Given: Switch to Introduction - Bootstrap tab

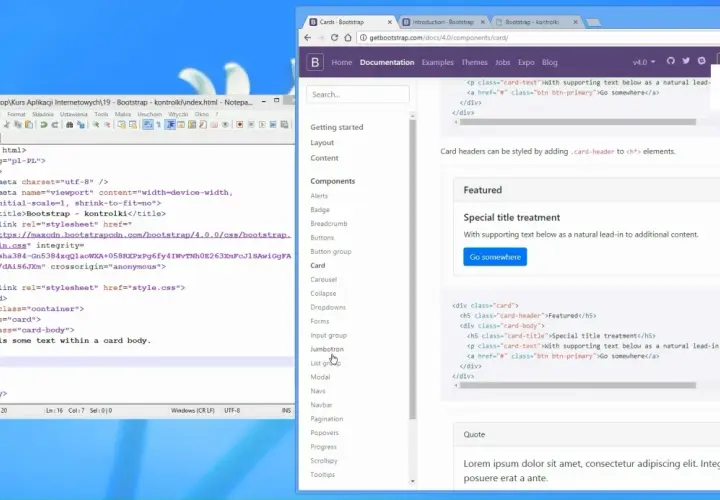Looking at the screenshot, I should point(442,22).
